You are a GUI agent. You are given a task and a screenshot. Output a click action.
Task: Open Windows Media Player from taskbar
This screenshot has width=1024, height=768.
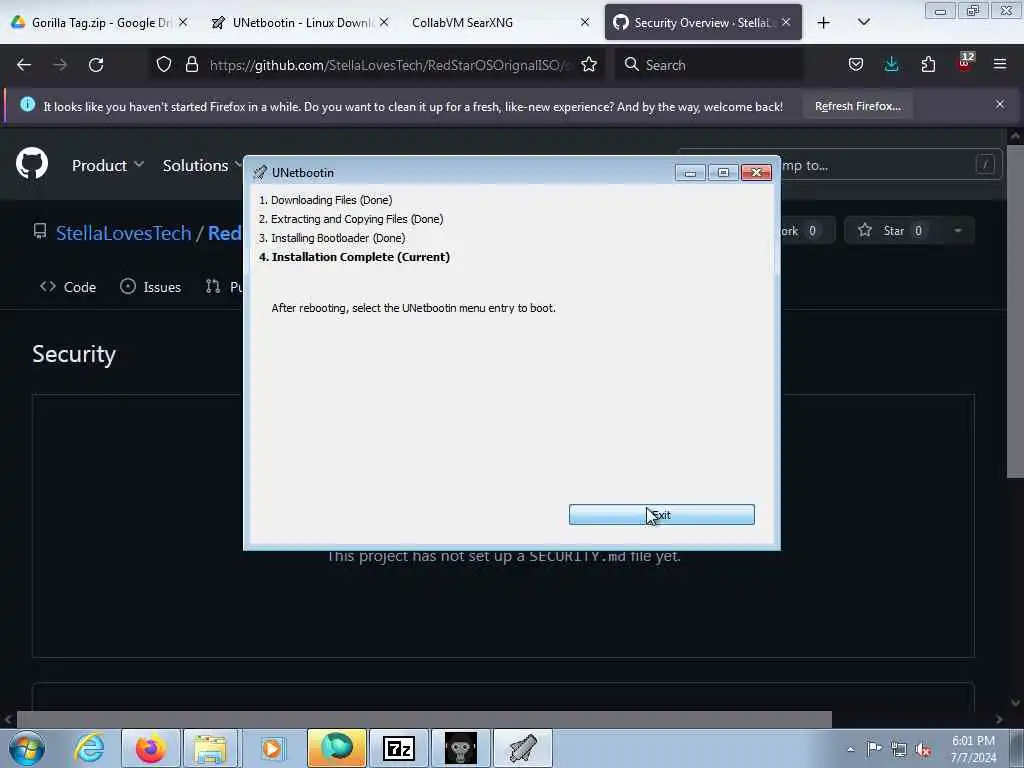coord(272,748)
